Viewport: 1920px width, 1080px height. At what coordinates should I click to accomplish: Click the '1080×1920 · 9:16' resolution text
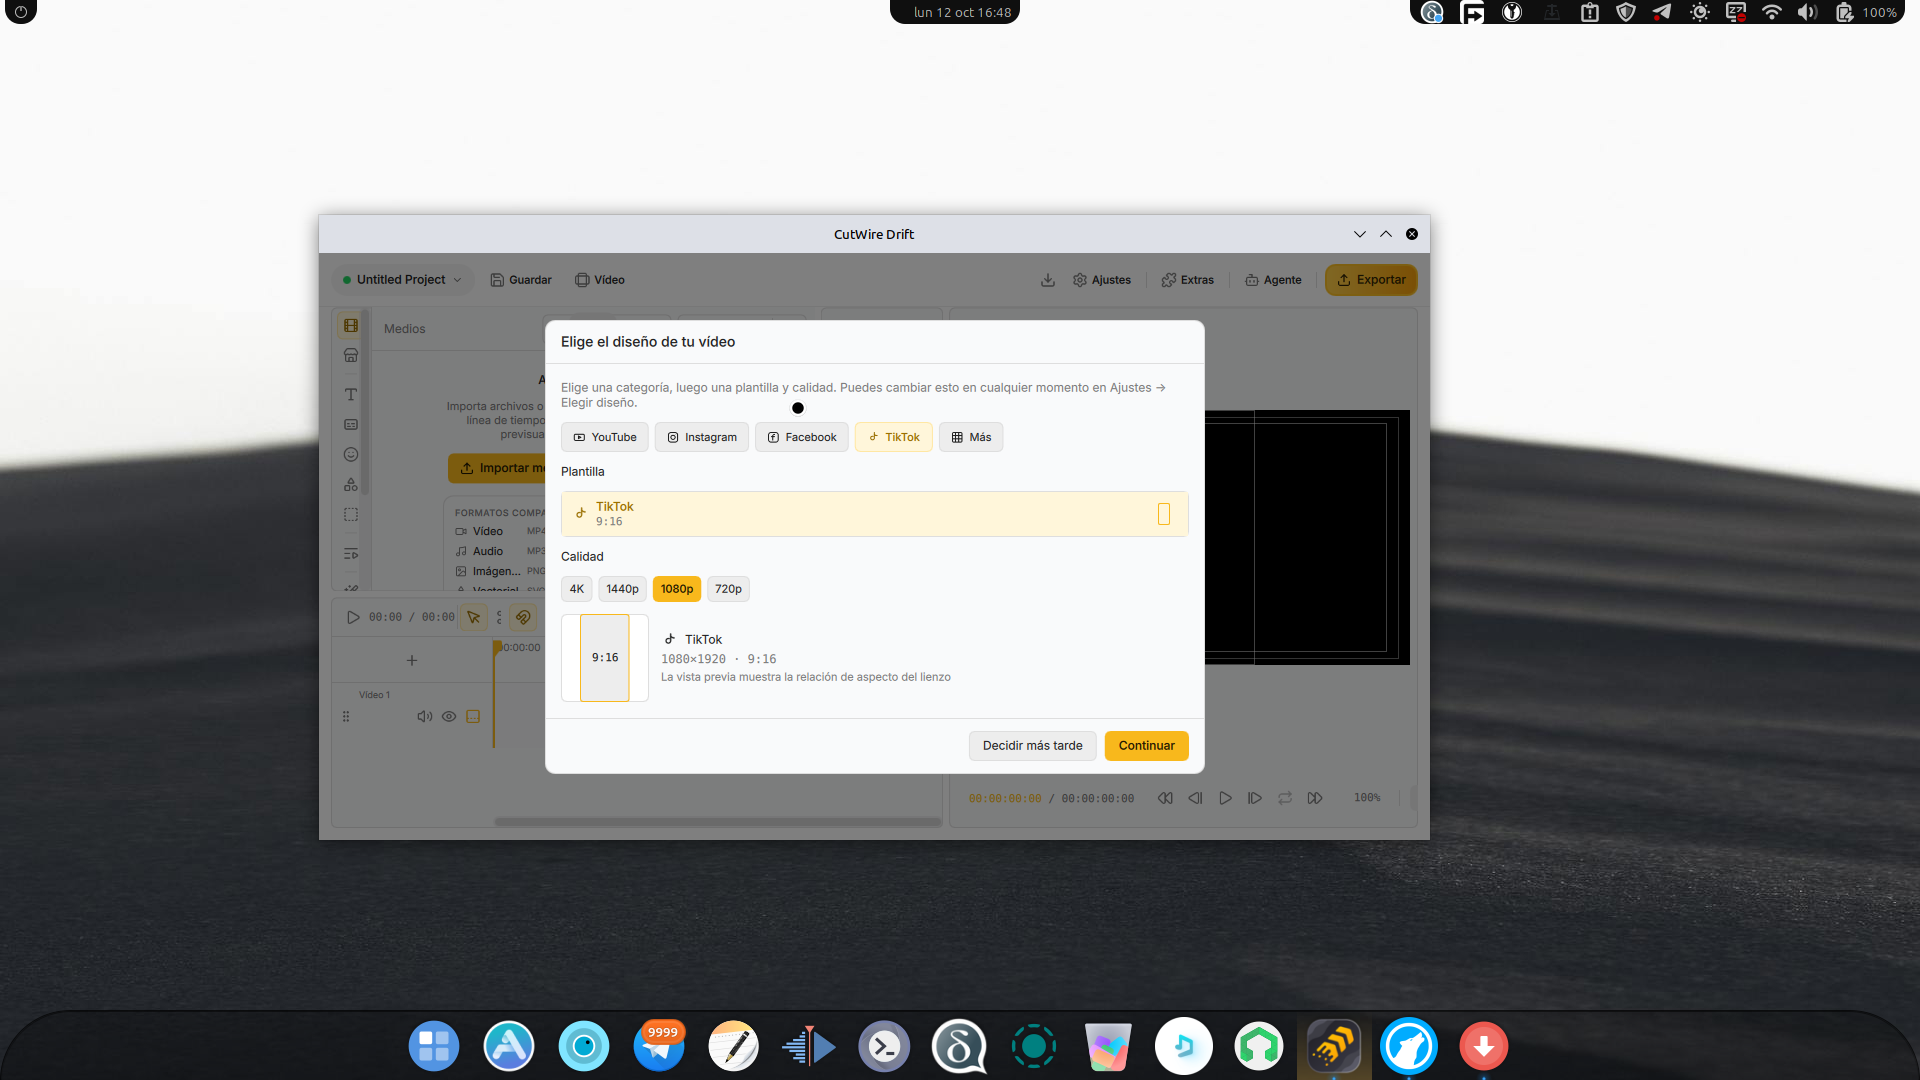719,659
